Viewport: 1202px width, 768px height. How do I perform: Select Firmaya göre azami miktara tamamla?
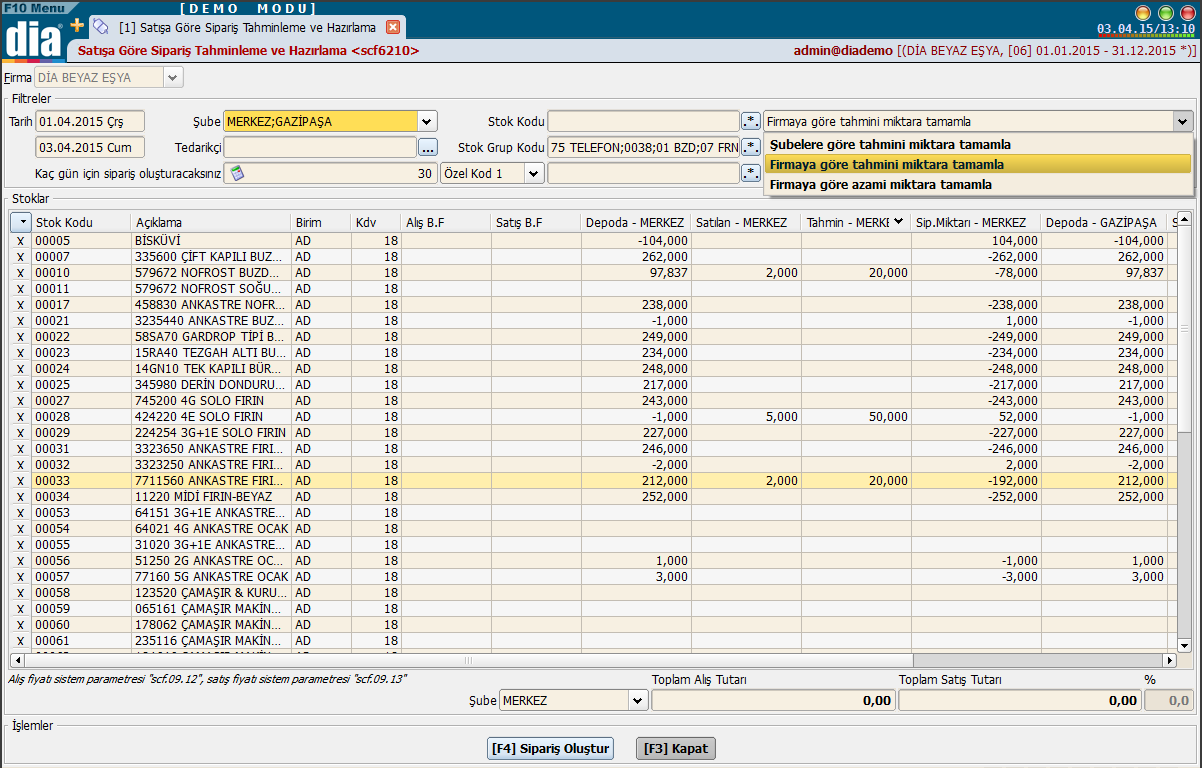(978, 184)
